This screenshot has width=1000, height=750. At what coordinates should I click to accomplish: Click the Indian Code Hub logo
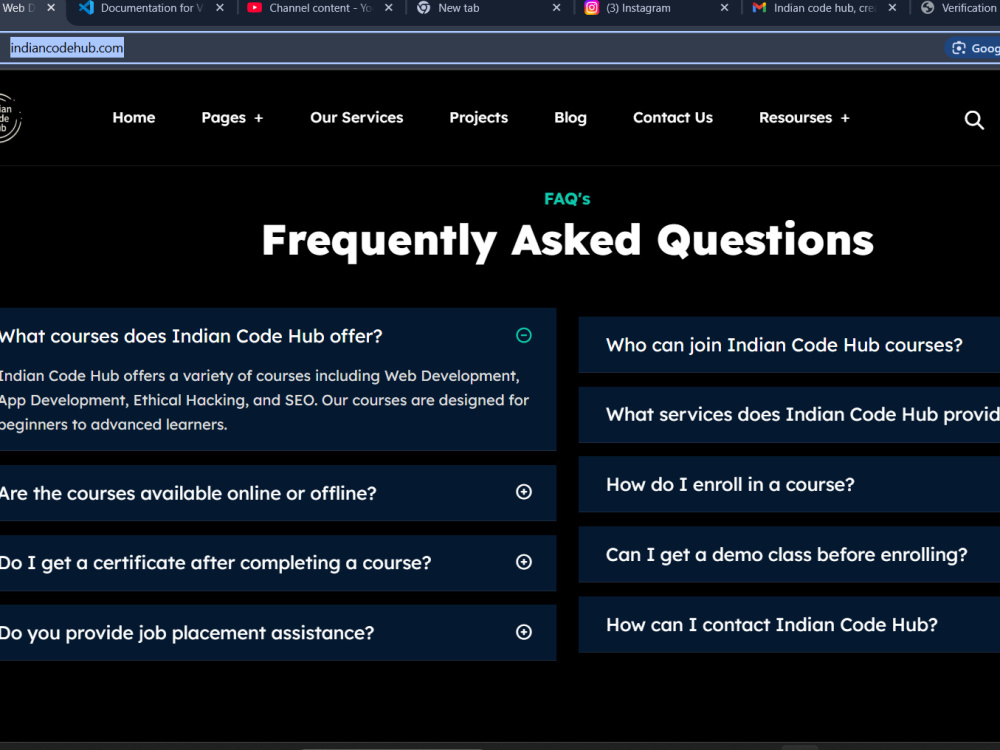click(9, 118)
